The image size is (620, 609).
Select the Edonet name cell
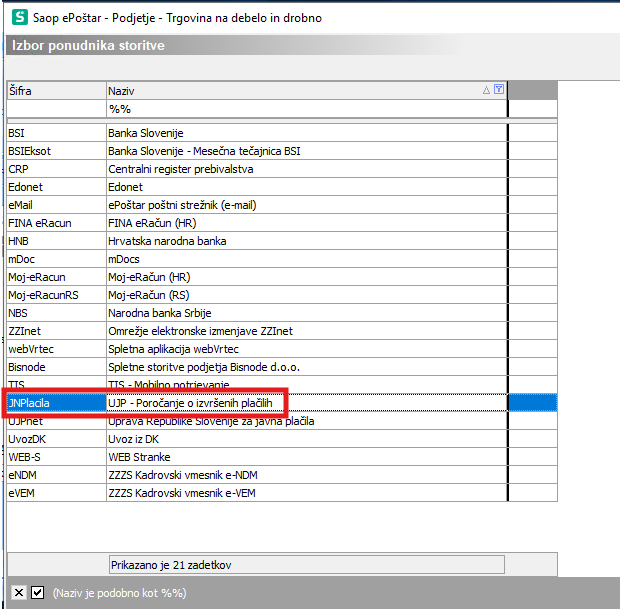(307, 187)
